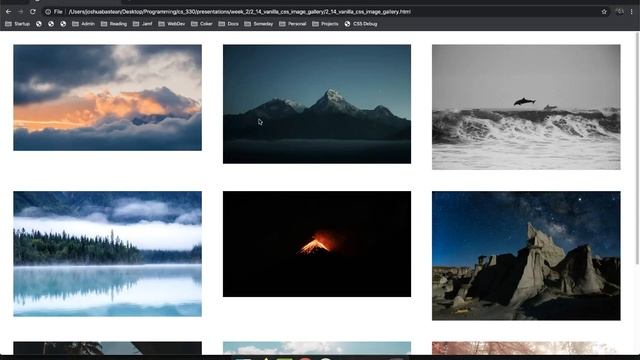Open the Docs bookmarks folder
The height and width of the screenshot is (360, 640).
click(x=229, y=24)
